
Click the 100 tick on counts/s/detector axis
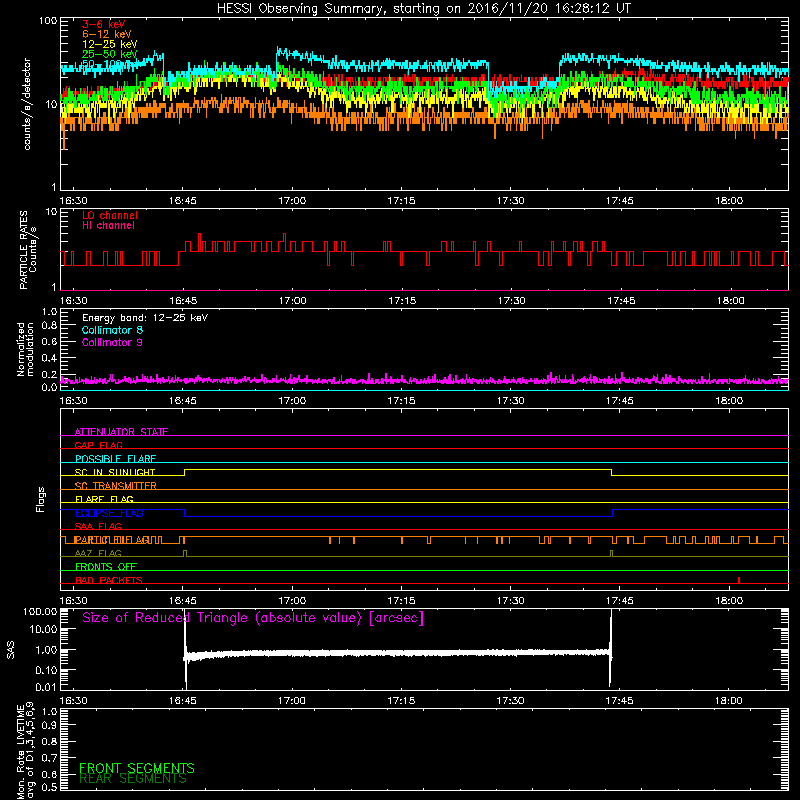[x=48, y=21]
